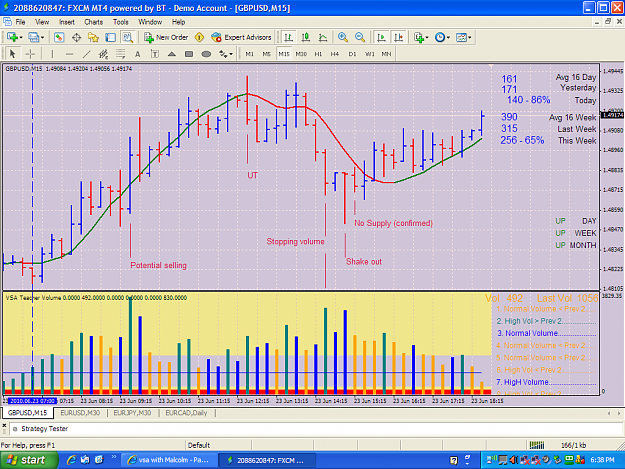Screen dimensions: 625x469
Task: Expand the New Chart dropdown arrow
Action: pyautogui.click(x=21, y=37)
